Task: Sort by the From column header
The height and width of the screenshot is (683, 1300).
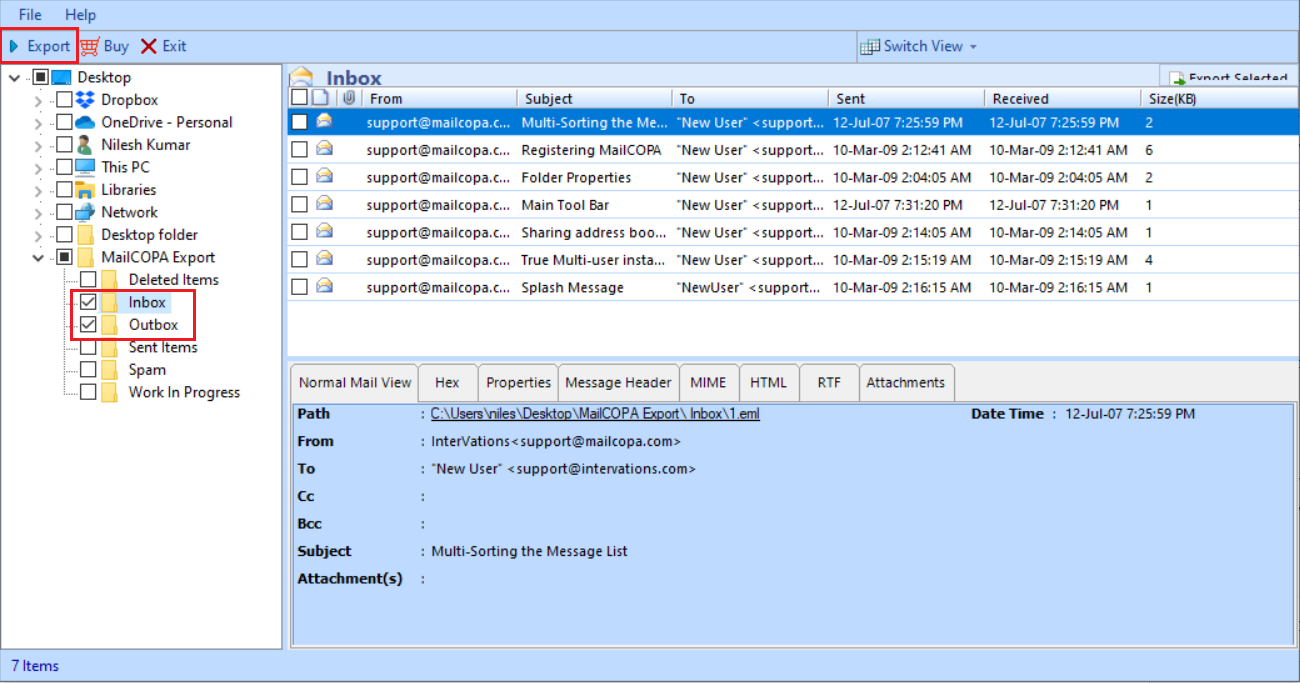Action: 439,98
